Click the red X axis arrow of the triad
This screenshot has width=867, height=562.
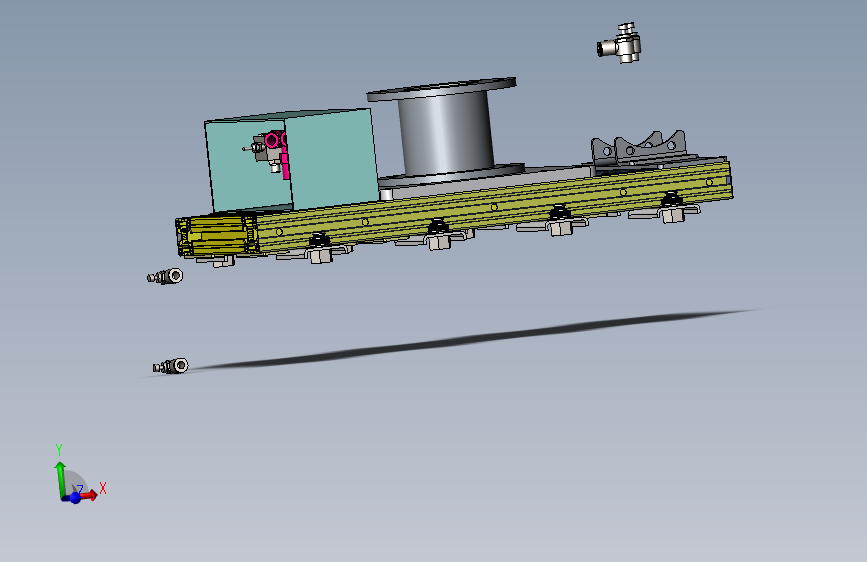click(90, 495)
